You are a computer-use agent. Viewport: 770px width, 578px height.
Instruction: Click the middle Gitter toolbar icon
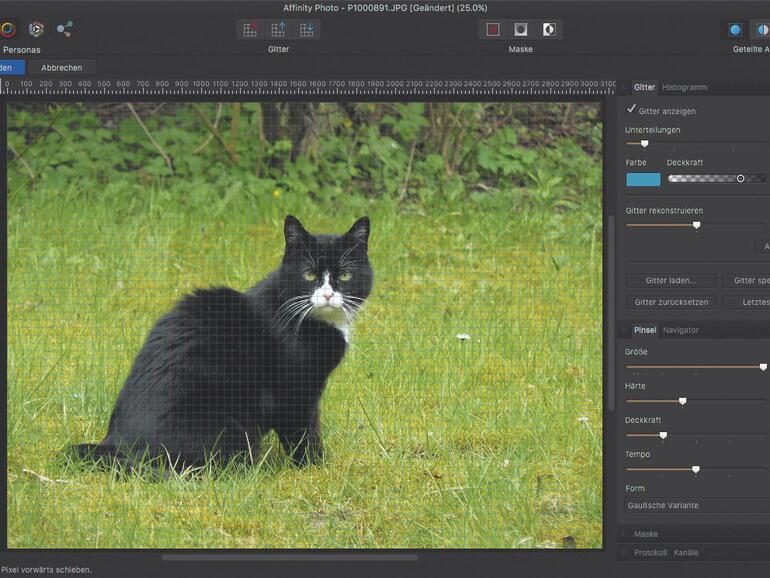coord(279,29)
